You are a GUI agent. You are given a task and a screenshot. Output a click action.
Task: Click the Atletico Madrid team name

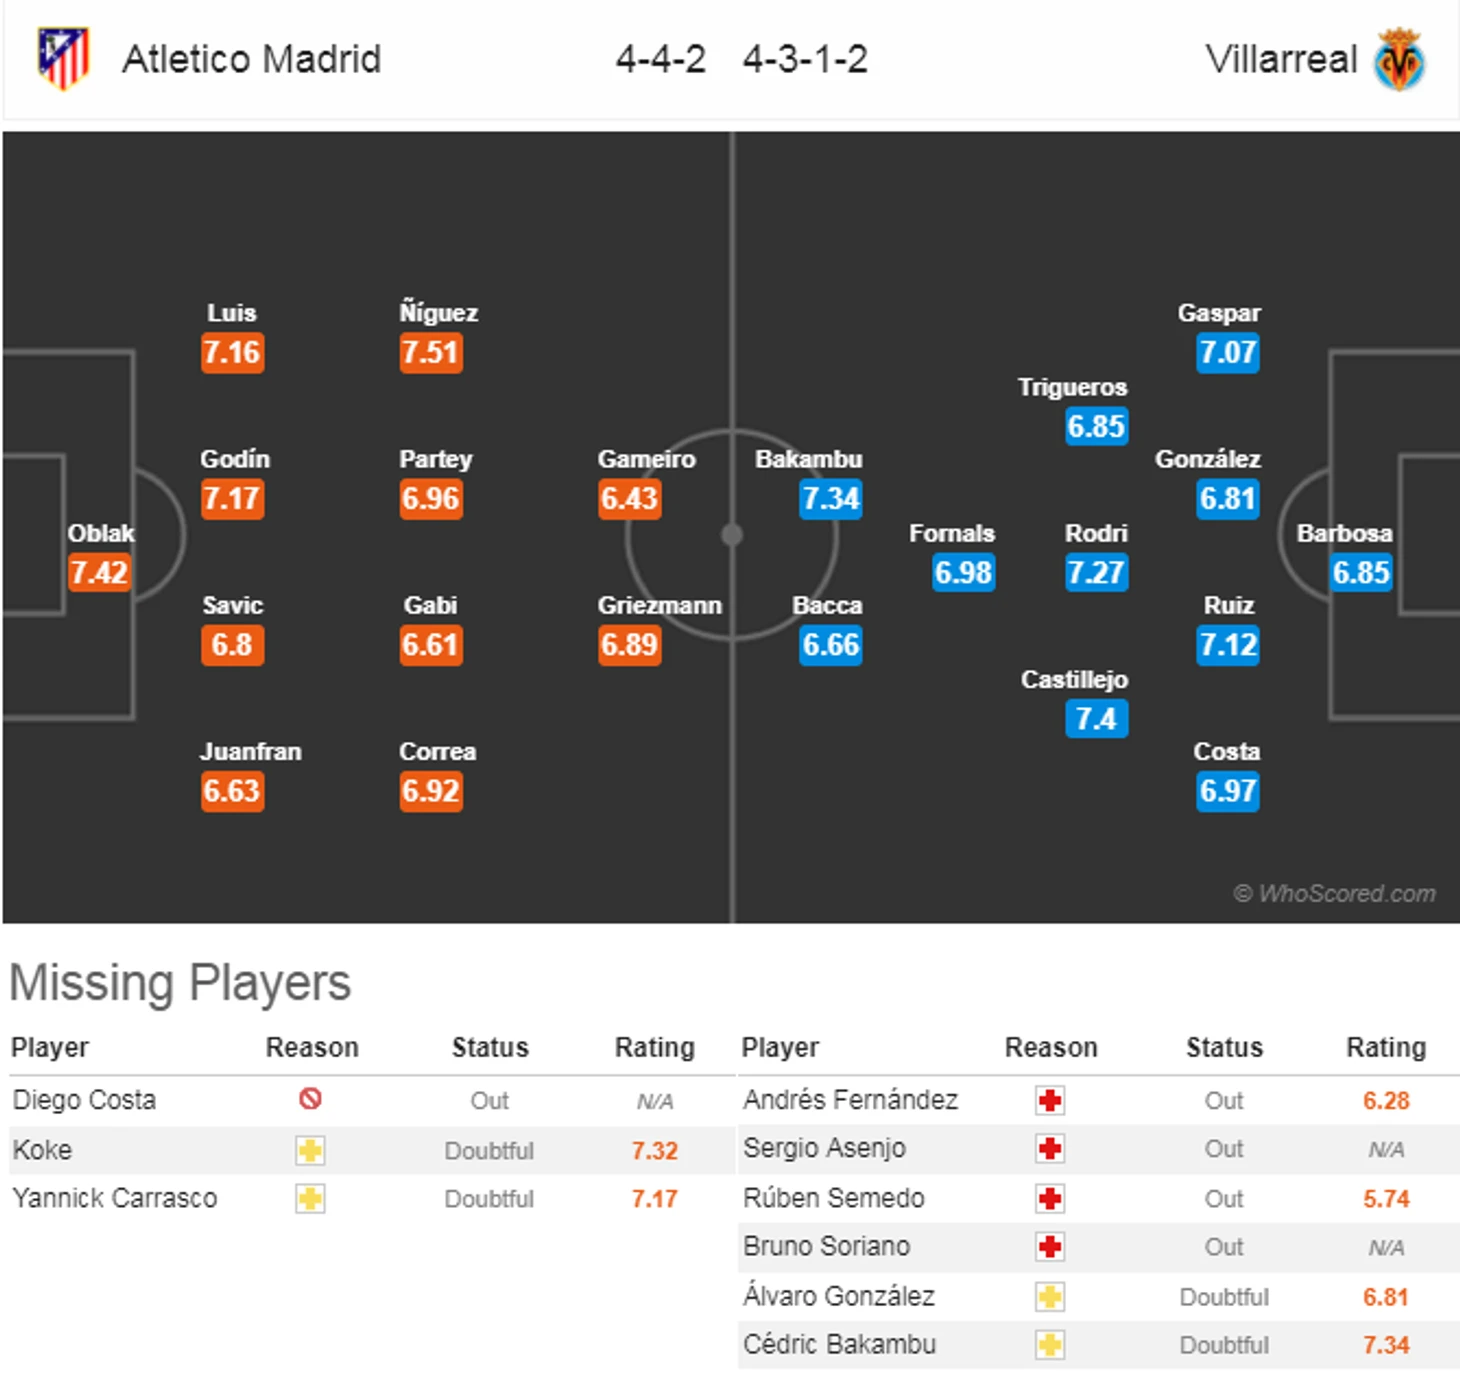pos(252,59)
